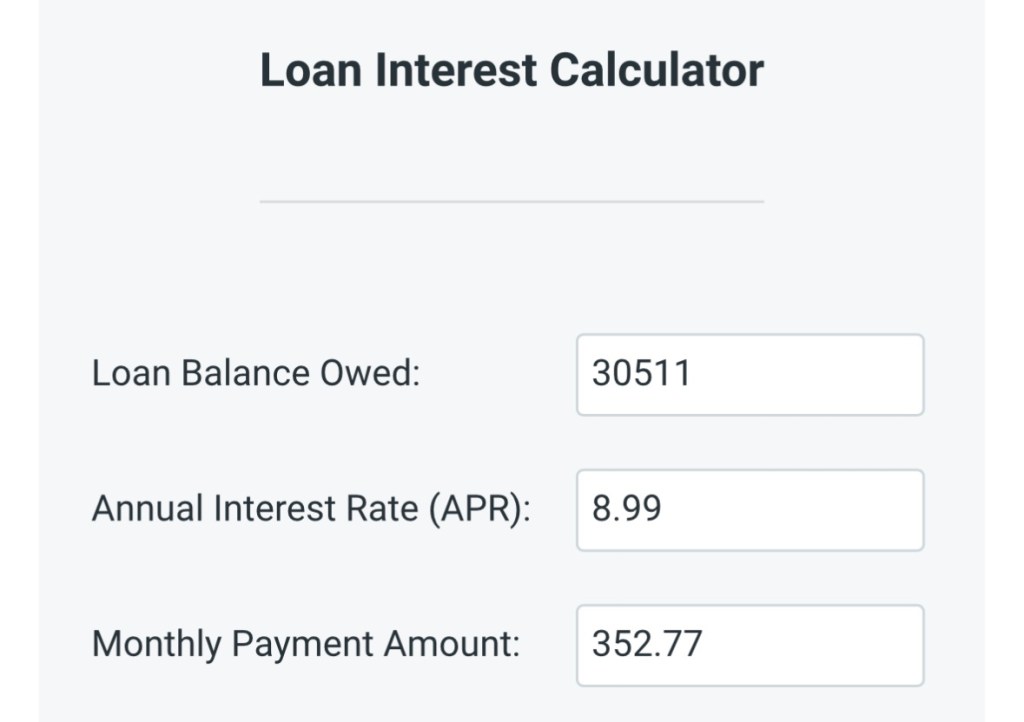Click the Loan Interest Calculator heading
1024x722 pixels.
(511, 71)
